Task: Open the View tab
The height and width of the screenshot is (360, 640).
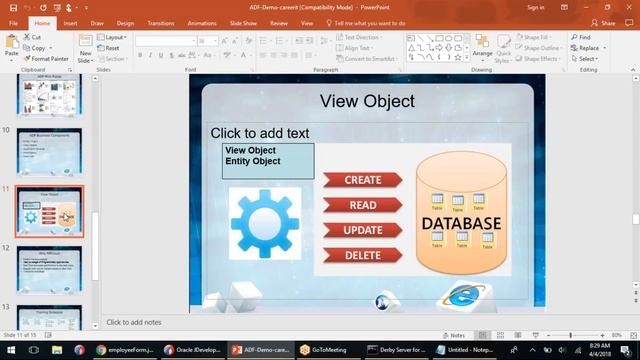Action: 307,23
